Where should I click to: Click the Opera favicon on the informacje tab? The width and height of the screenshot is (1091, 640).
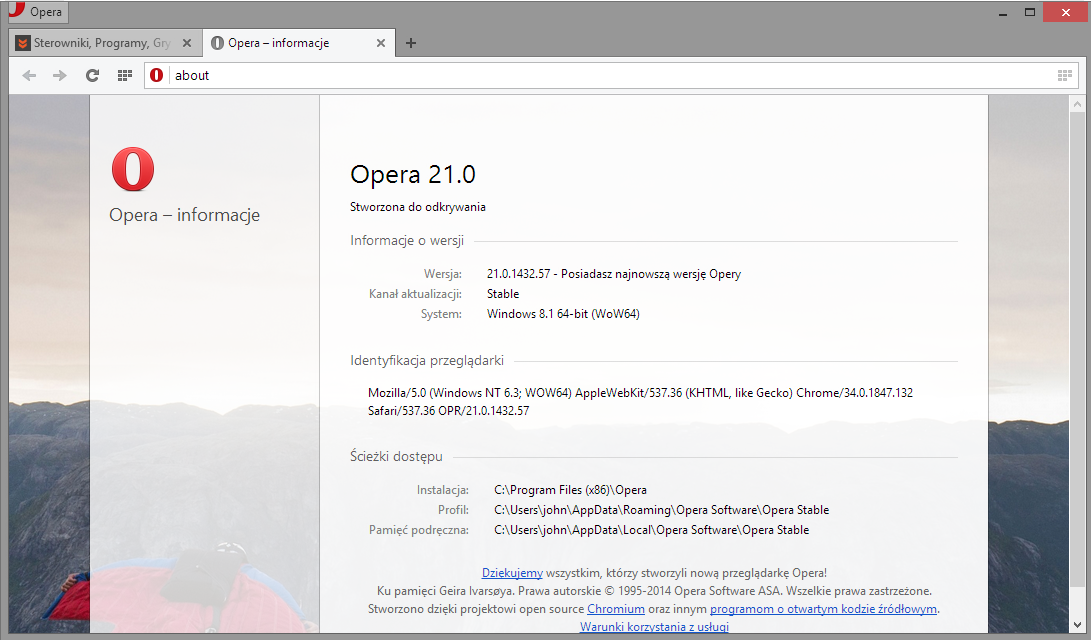click(217, 43)
